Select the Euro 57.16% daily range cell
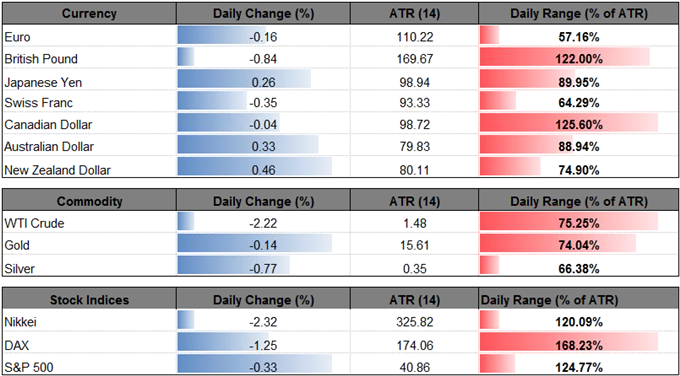 [x=579, y=36]
